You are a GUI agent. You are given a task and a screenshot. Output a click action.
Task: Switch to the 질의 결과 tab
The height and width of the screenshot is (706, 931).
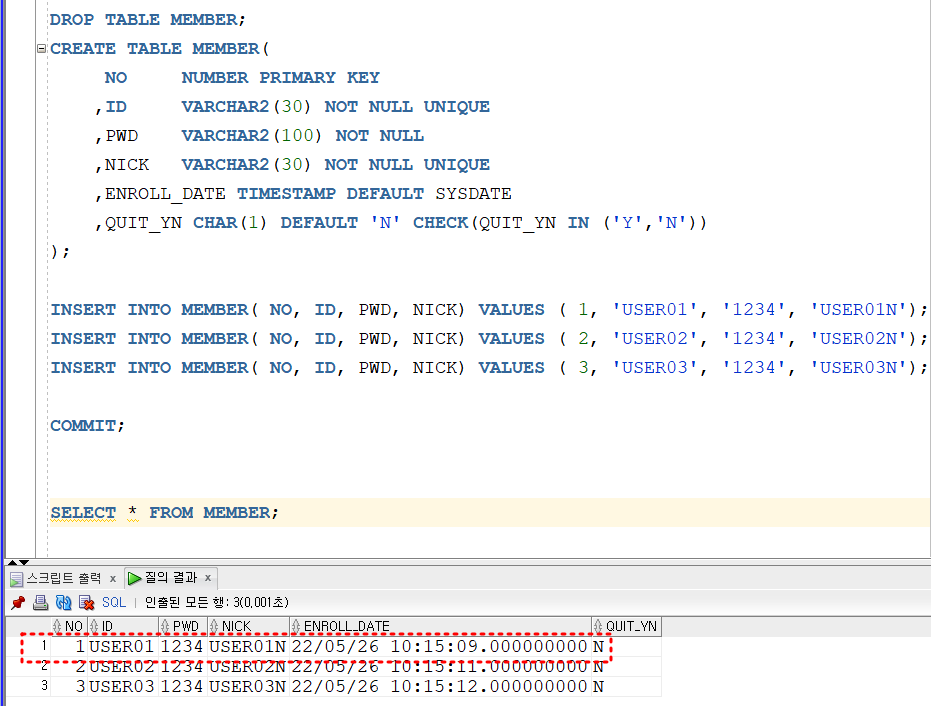pyautogui.click(x=170, y=578)
